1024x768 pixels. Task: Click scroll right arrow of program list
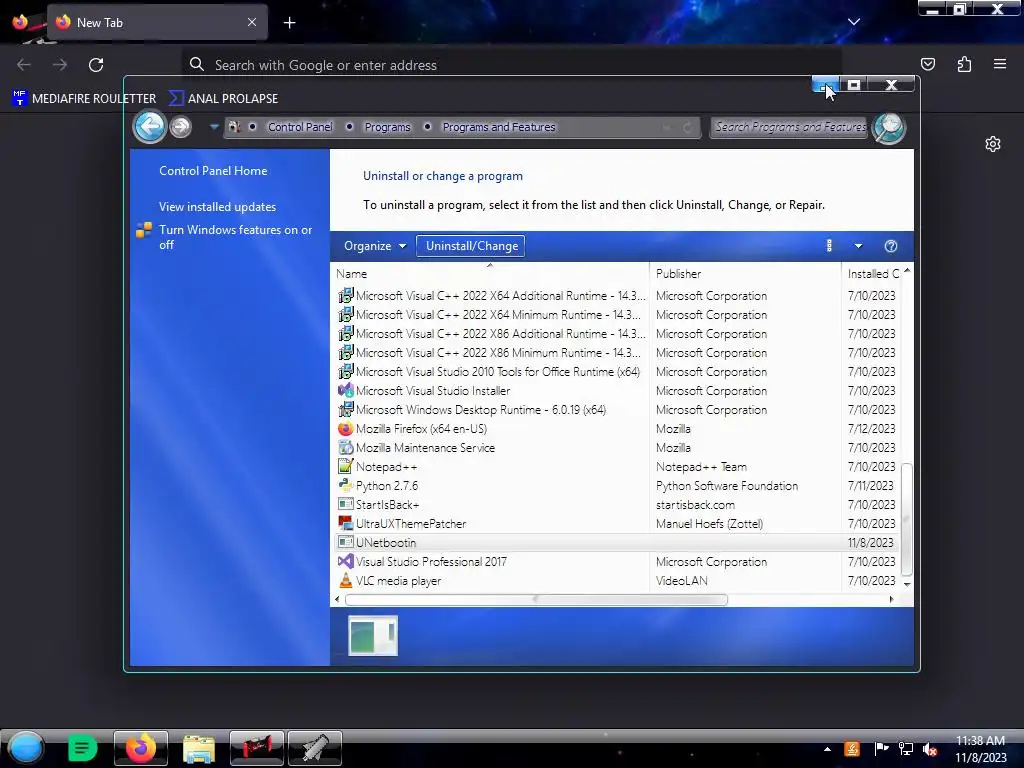pos(891,600)
